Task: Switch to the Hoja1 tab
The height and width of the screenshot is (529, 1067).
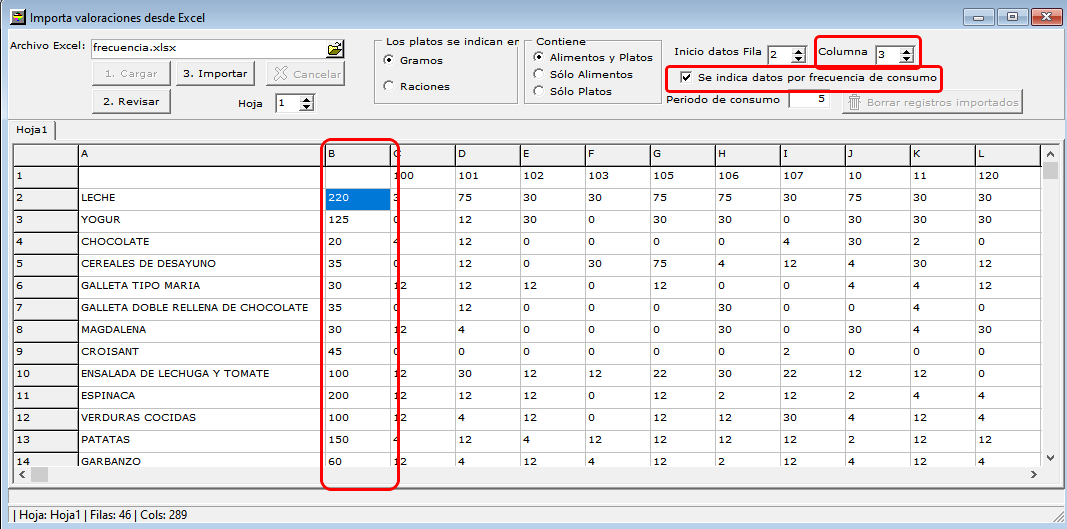Action: (32, 129)
